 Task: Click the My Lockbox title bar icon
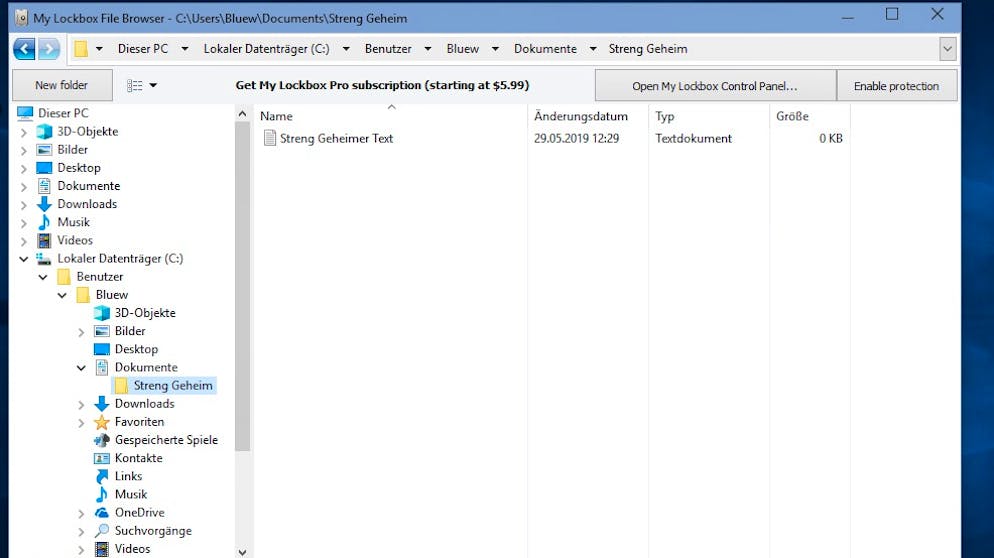coord(22,18)
